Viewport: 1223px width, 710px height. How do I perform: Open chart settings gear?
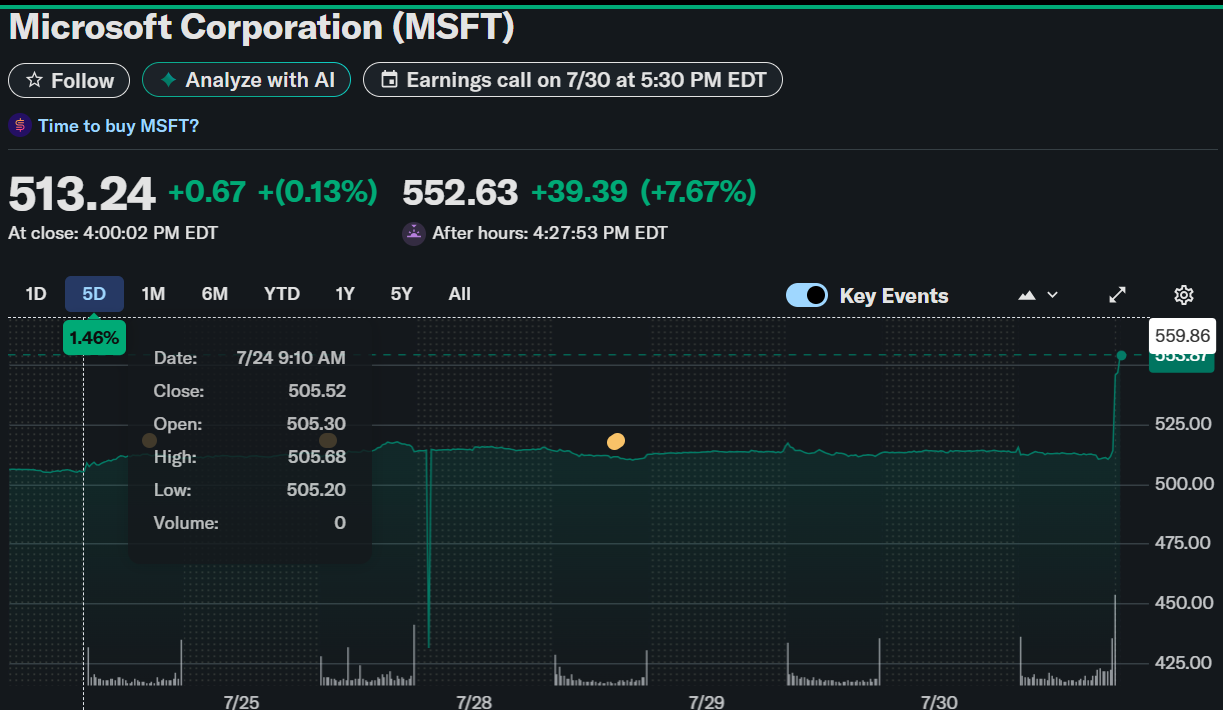1184,295
